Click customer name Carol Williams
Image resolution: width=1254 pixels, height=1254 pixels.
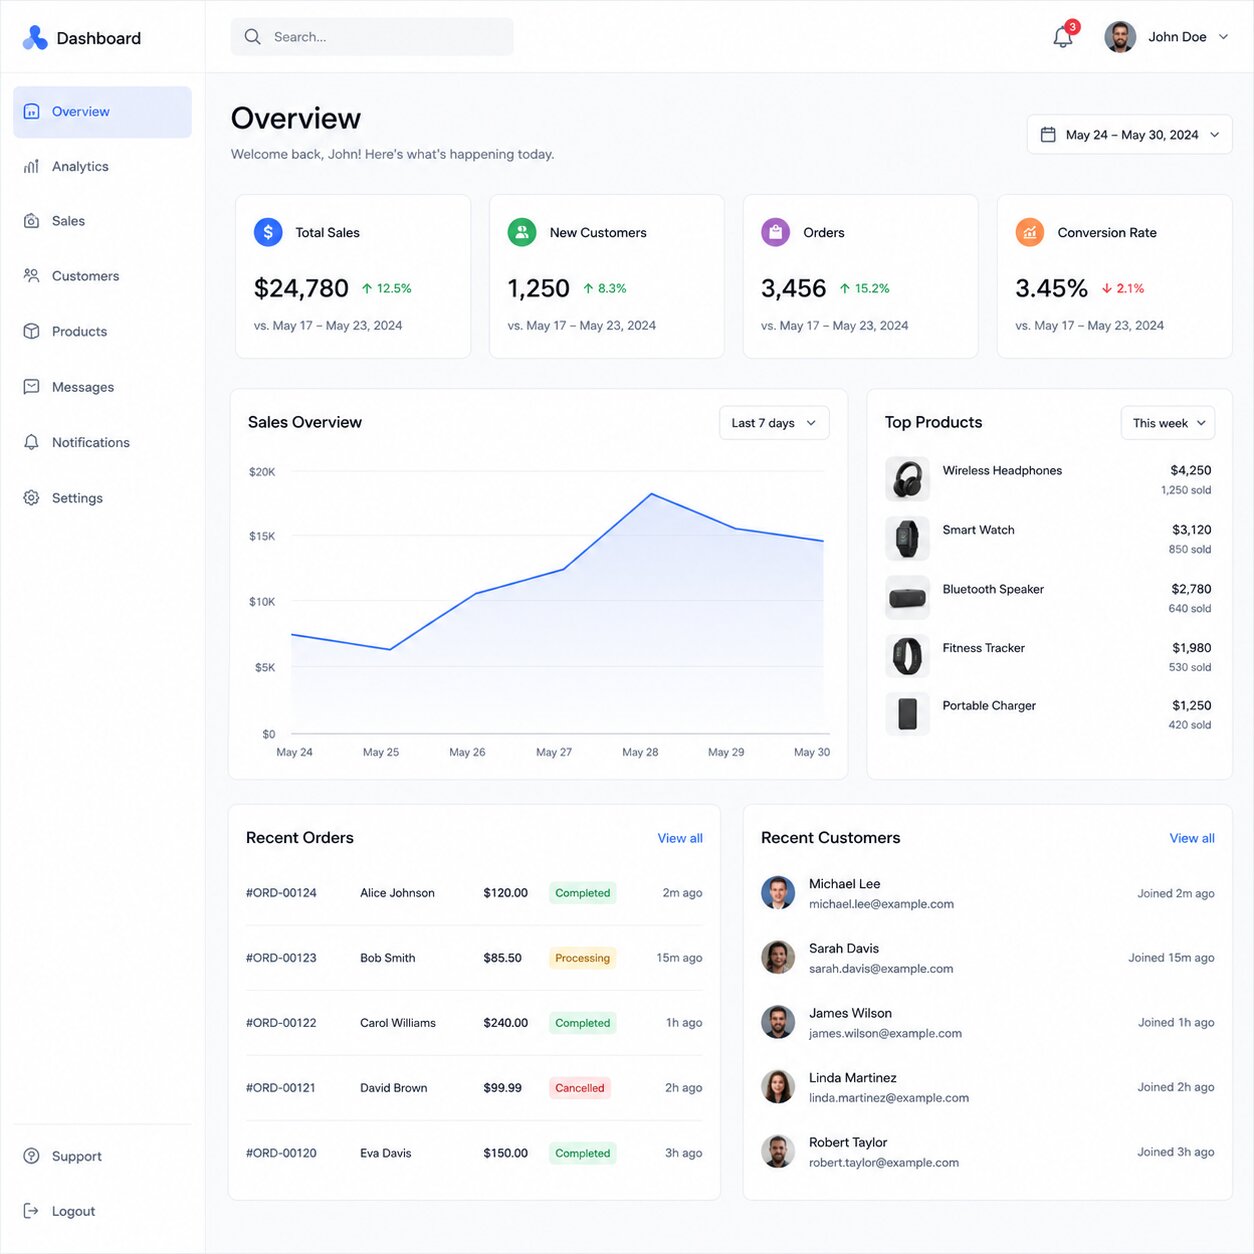[398, 1023]
